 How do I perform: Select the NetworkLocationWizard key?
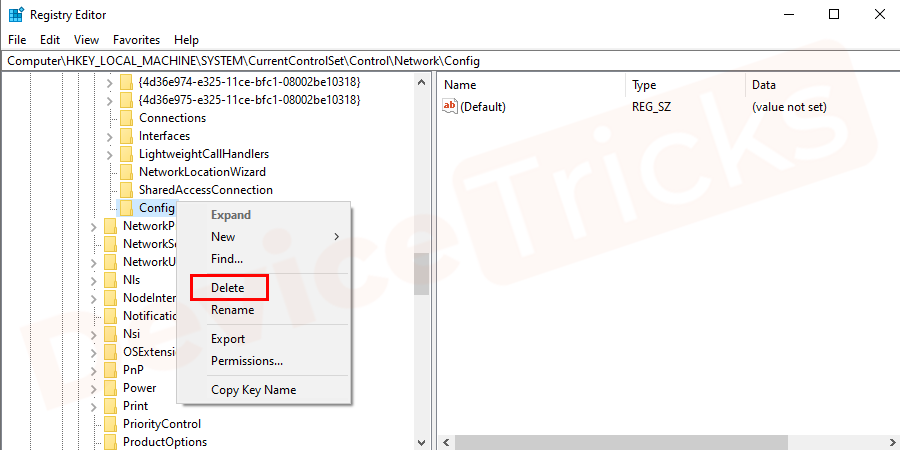pos(202,172)
